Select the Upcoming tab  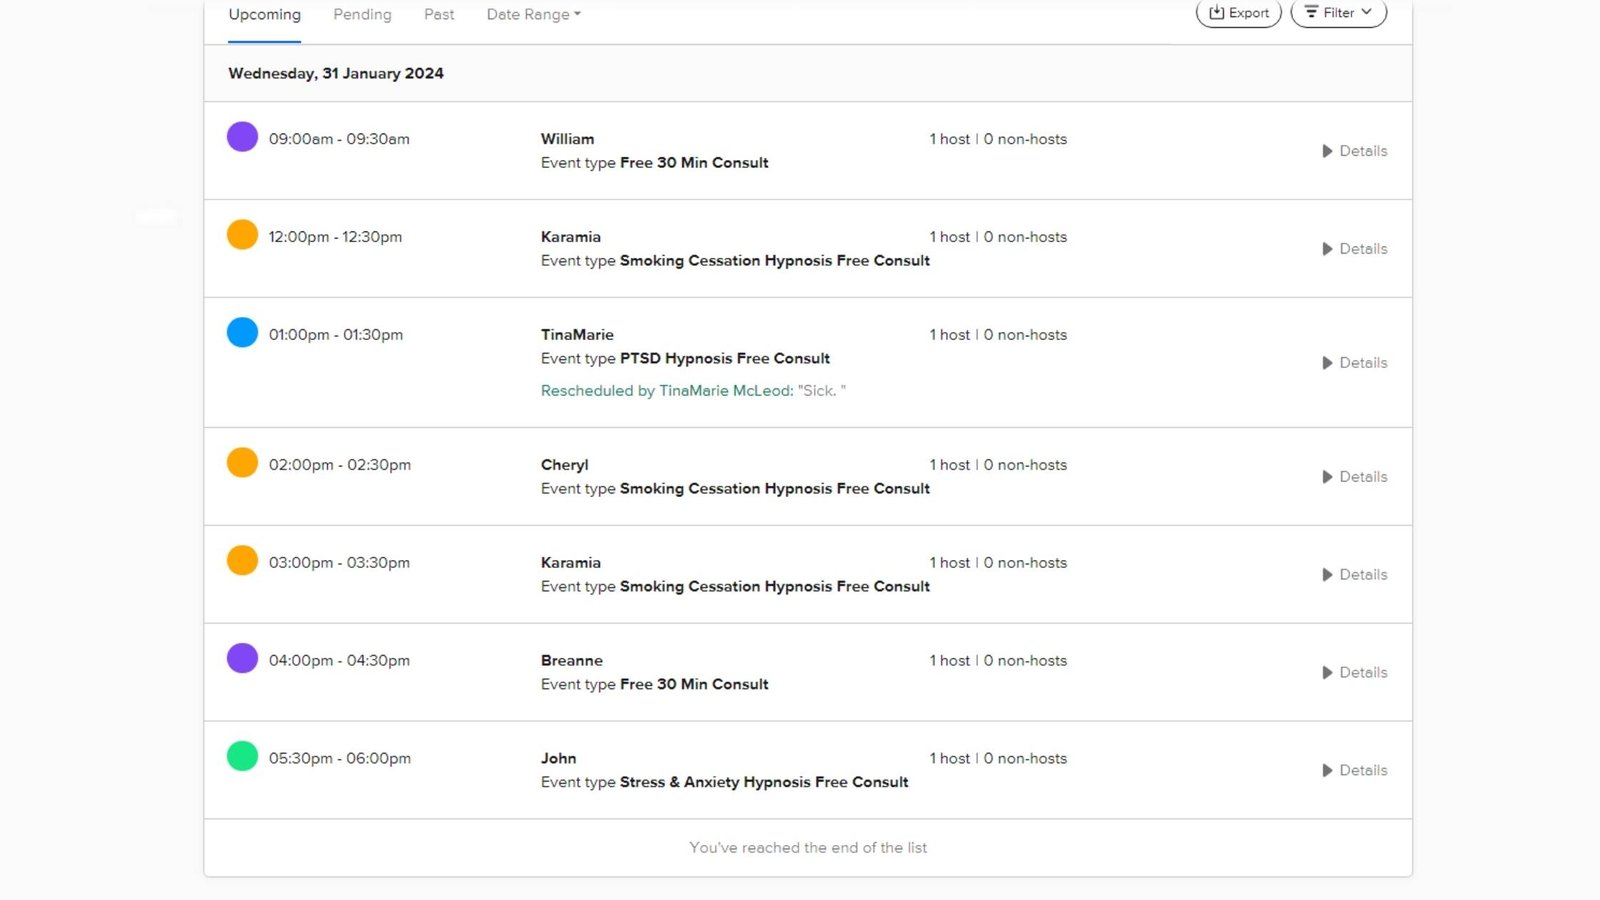pyautogui.click(x=264, y=15)
